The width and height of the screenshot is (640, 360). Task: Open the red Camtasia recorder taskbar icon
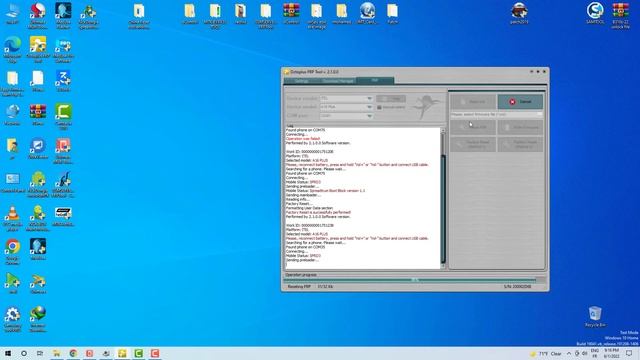[155, 353]
